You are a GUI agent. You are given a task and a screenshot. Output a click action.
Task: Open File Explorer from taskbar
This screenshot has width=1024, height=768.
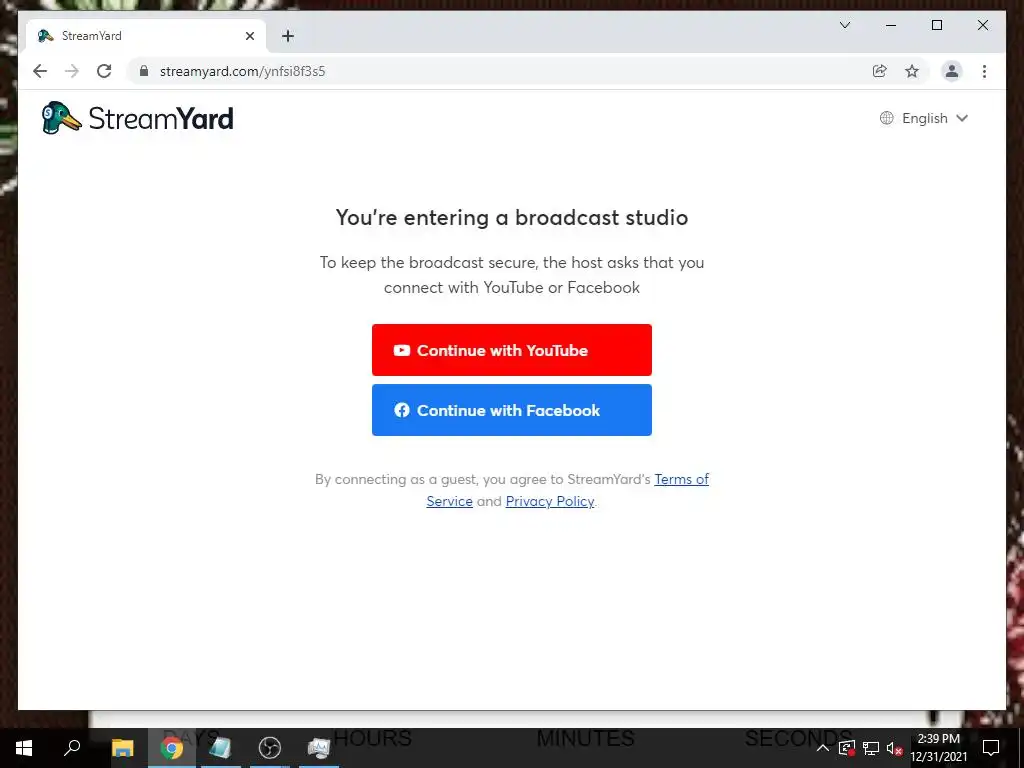[x=122, y=748]
